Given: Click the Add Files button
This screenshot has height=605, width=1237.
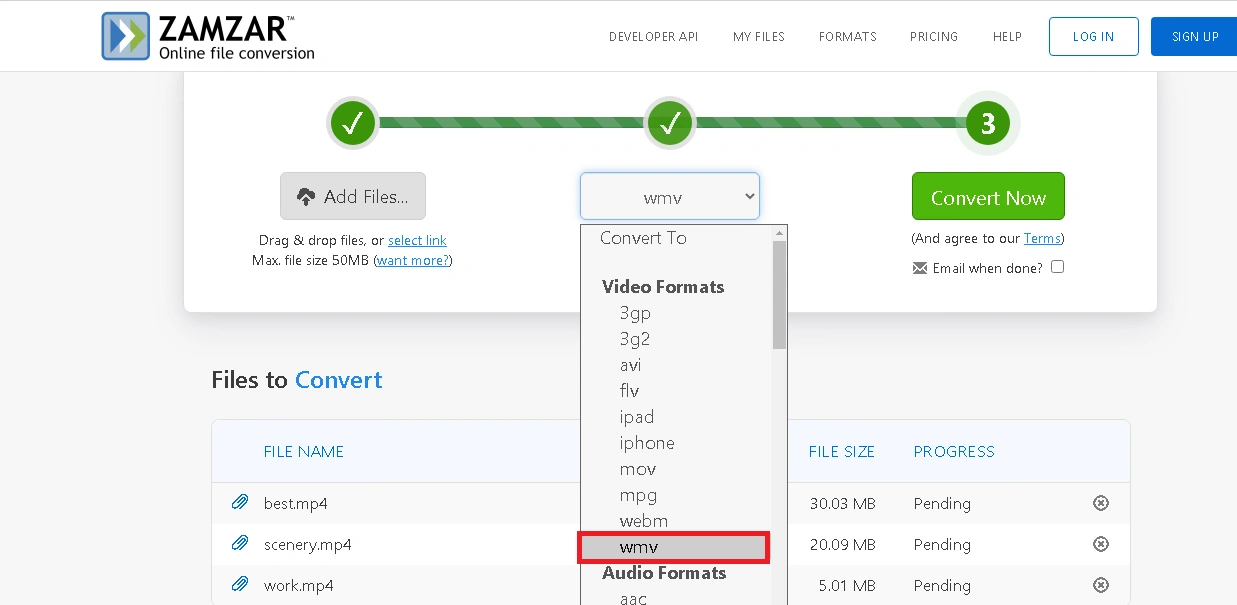Looking at the screenshot, I should (353, 196).
